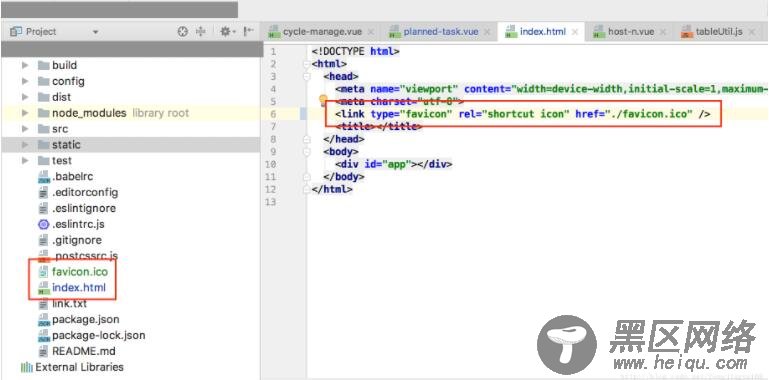Select README.md in the project tree
Screen dimensions: 769x380
point(83,351)
